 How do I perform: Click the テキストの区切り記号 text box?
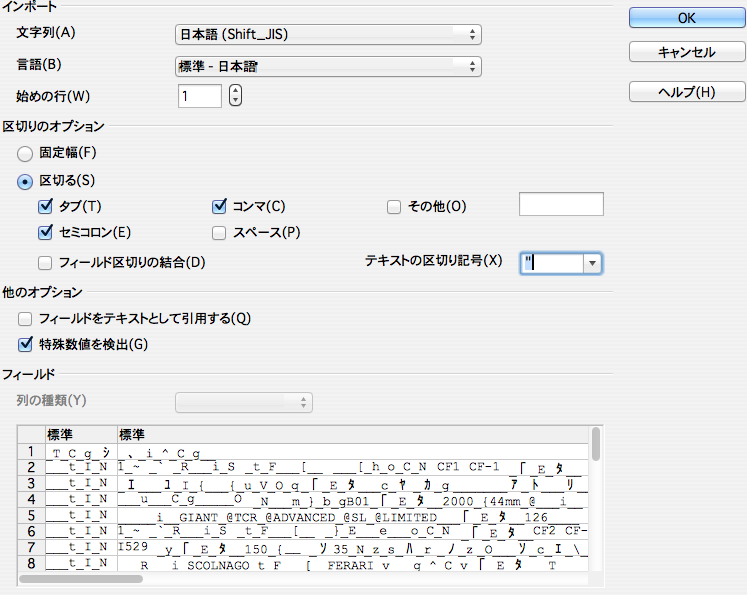[x=552, y=263]
